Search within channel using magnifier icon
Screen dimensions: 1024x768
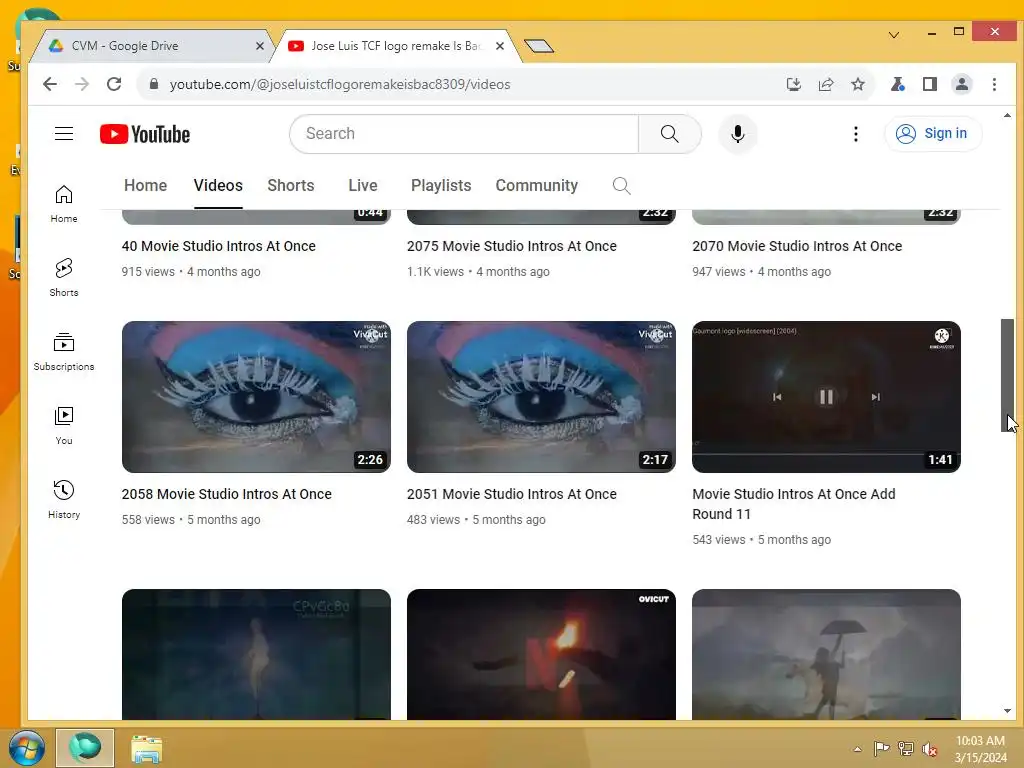click(622, 186)
